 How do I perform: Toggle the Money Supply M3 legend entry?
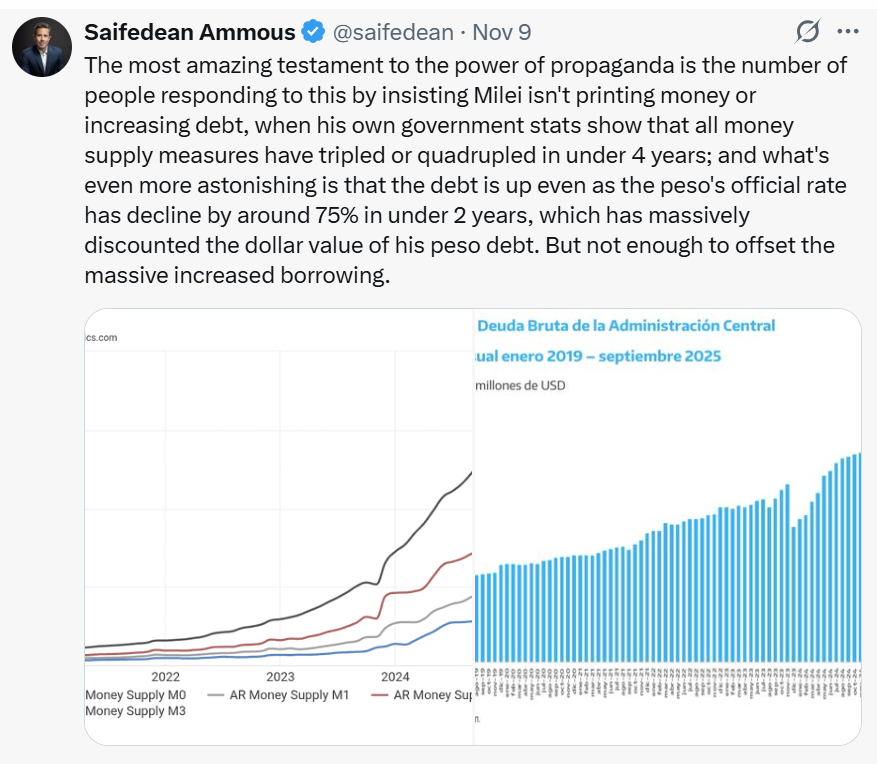click(135, 711)
